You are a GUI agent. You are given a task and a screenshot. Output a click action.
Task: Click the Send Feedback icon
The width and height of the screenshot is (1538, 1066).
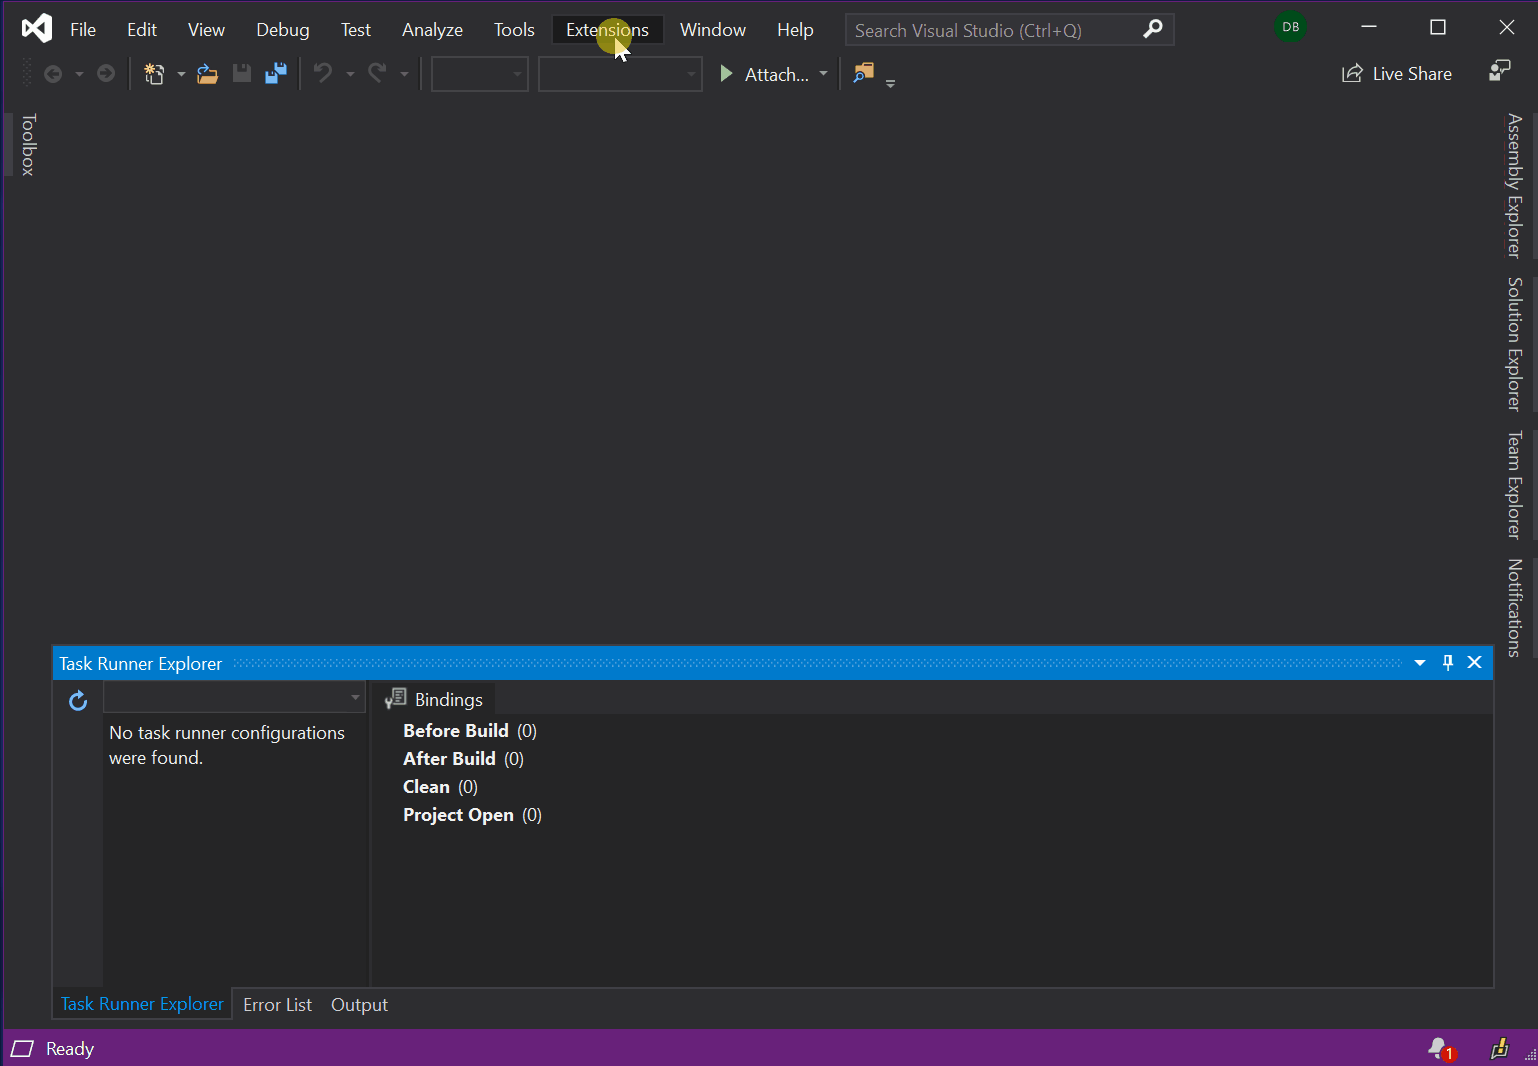pyautogui.click(x=1499, y=71)
